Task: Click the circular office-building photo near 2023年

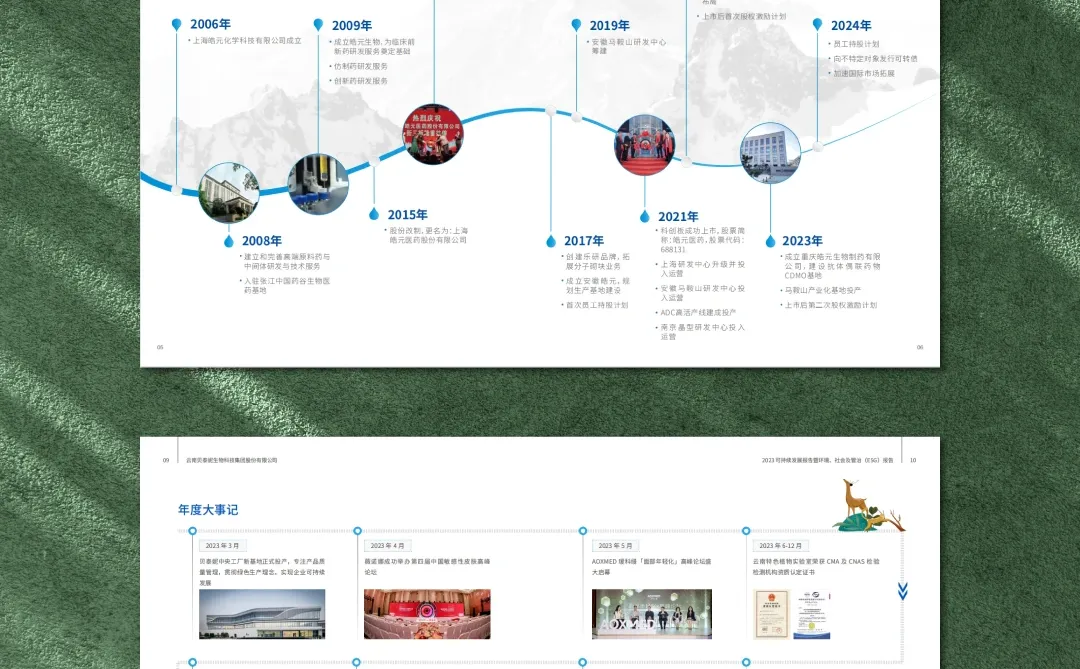Action: point(770,155)
